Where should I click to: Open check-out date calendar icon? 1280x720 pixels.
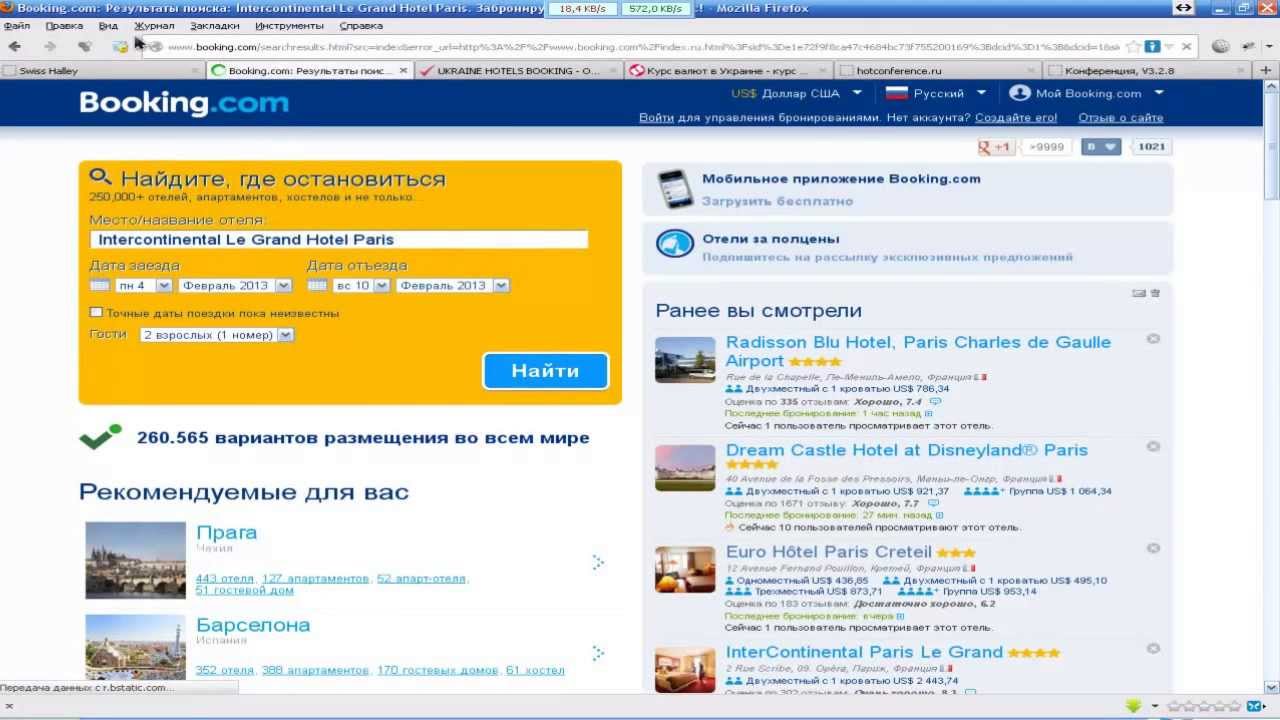(317, 286)
